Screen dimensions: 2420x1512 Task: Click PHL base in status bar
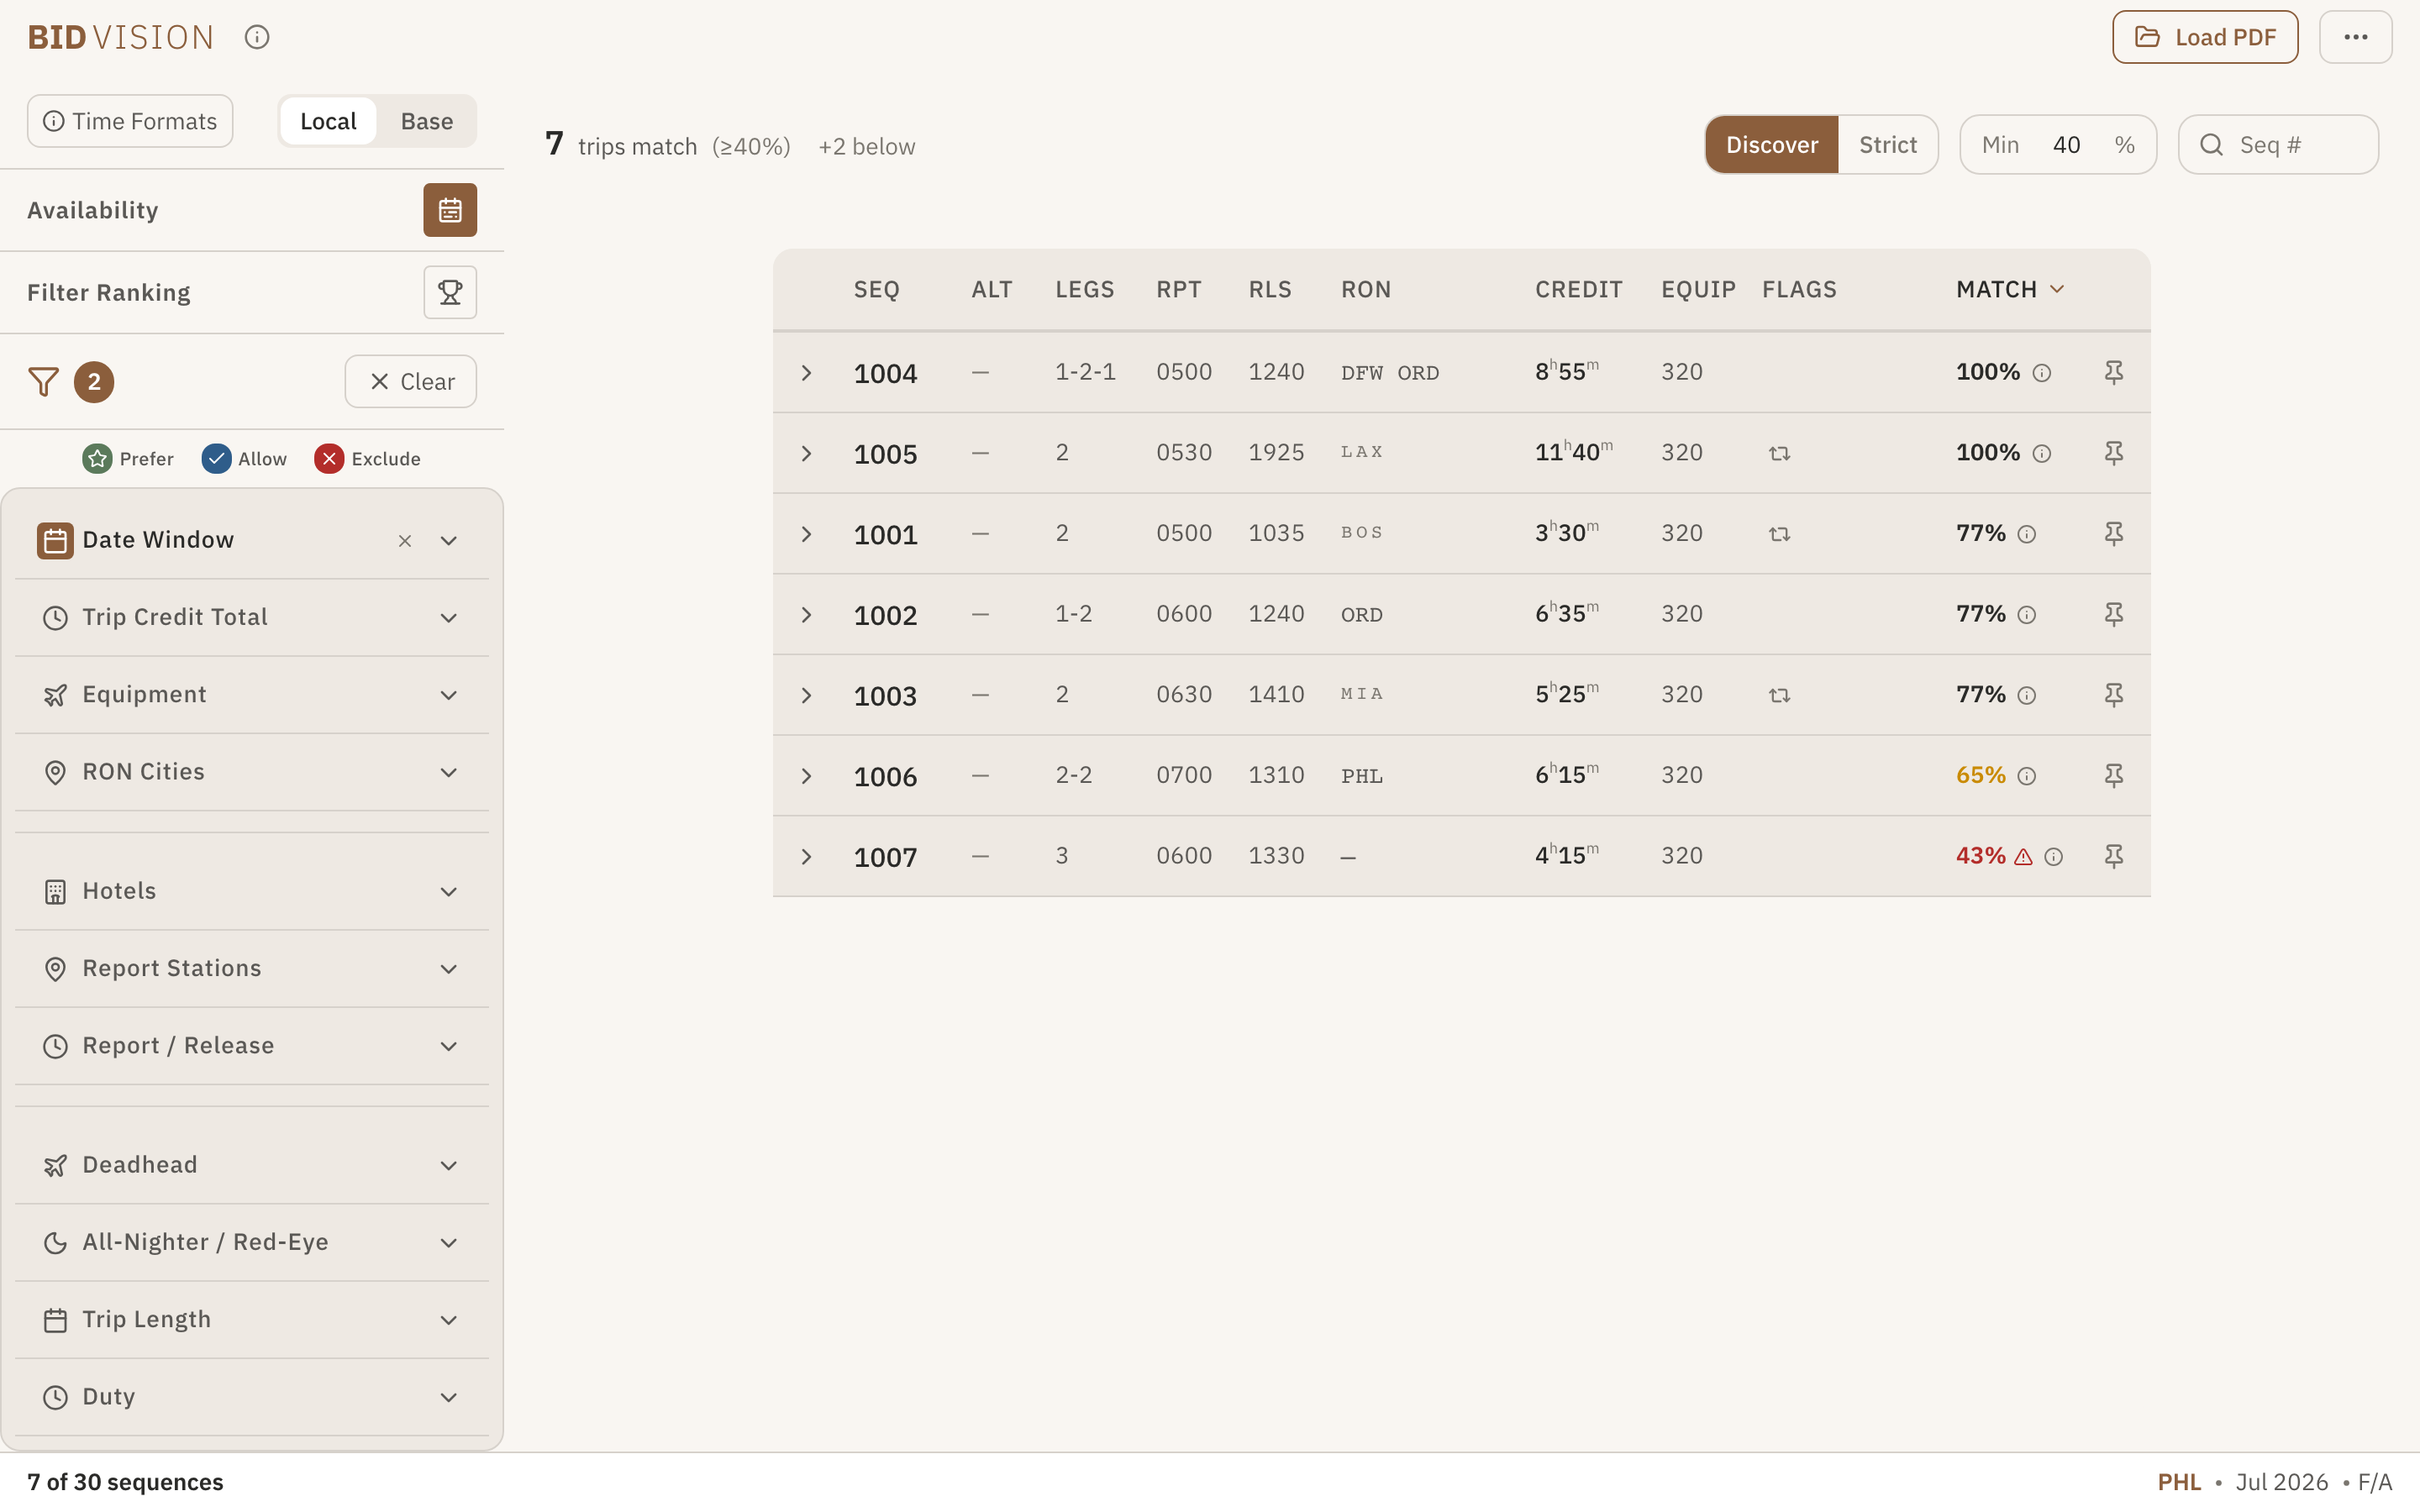pos(2179,1482)
